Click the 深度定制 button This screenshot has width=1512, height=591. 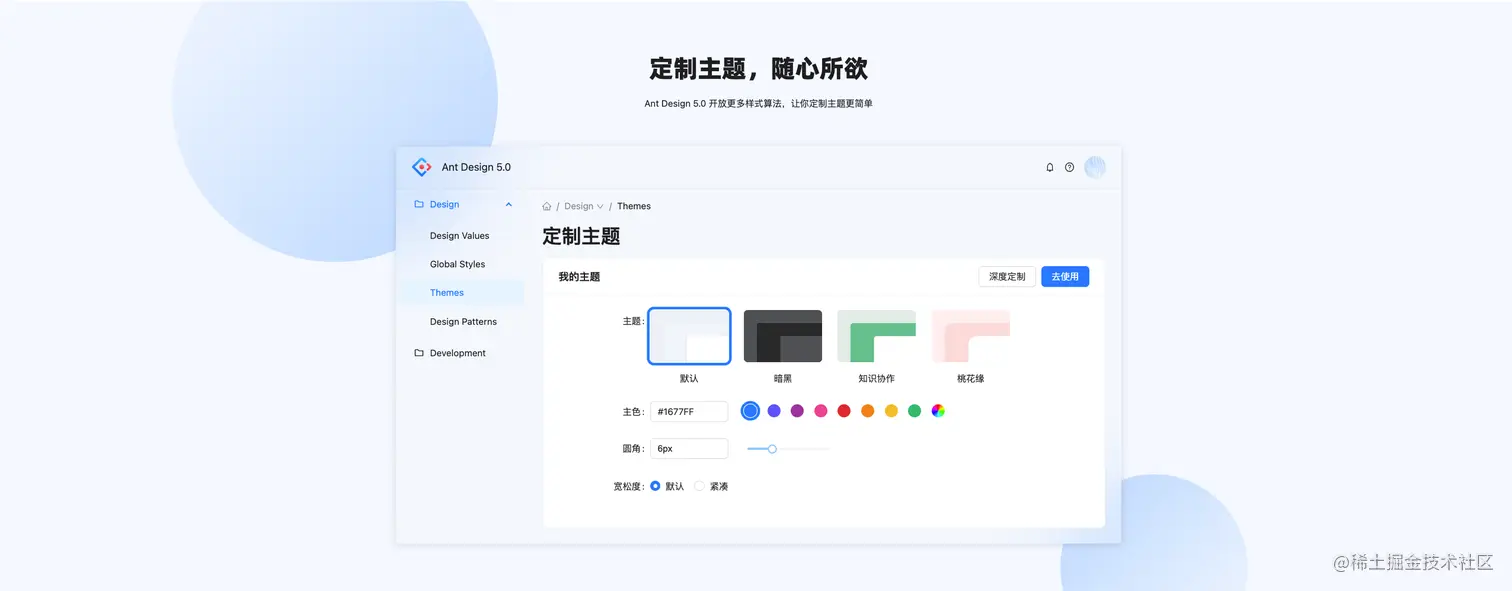1007,276
